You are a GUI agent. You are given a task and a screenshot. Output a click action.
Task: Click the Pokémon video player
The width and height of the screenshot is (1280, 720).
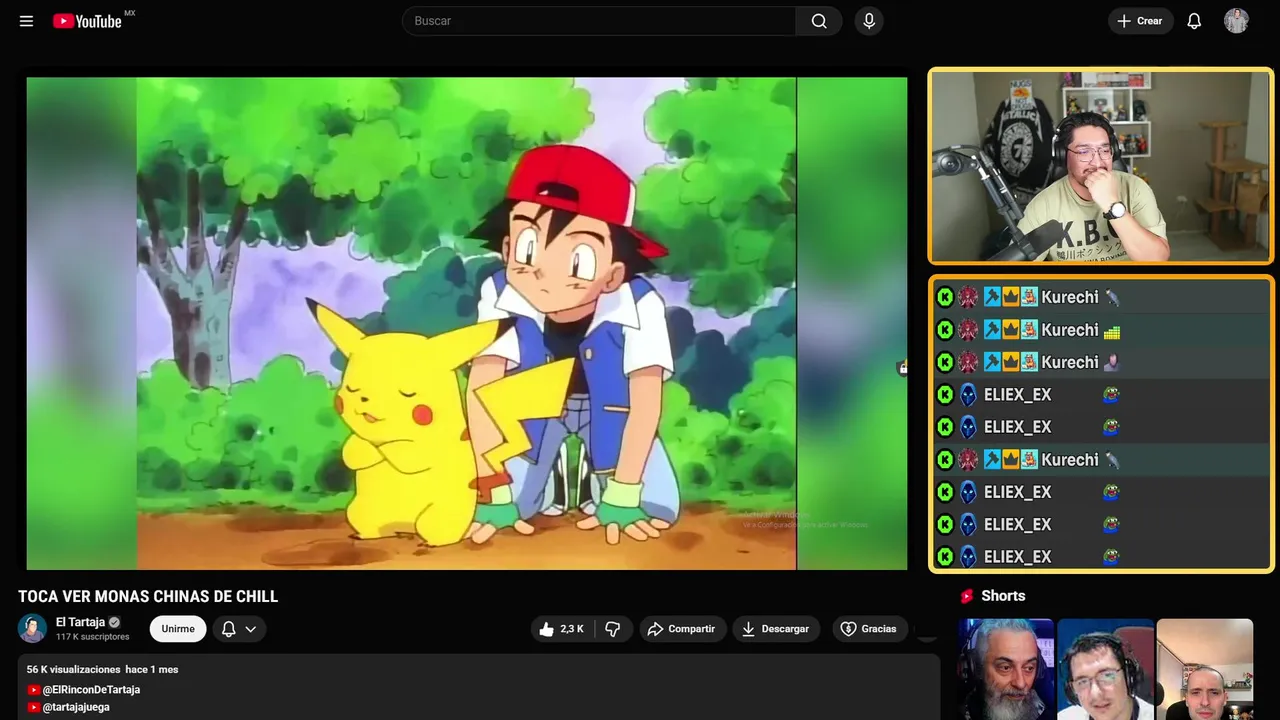467,323
